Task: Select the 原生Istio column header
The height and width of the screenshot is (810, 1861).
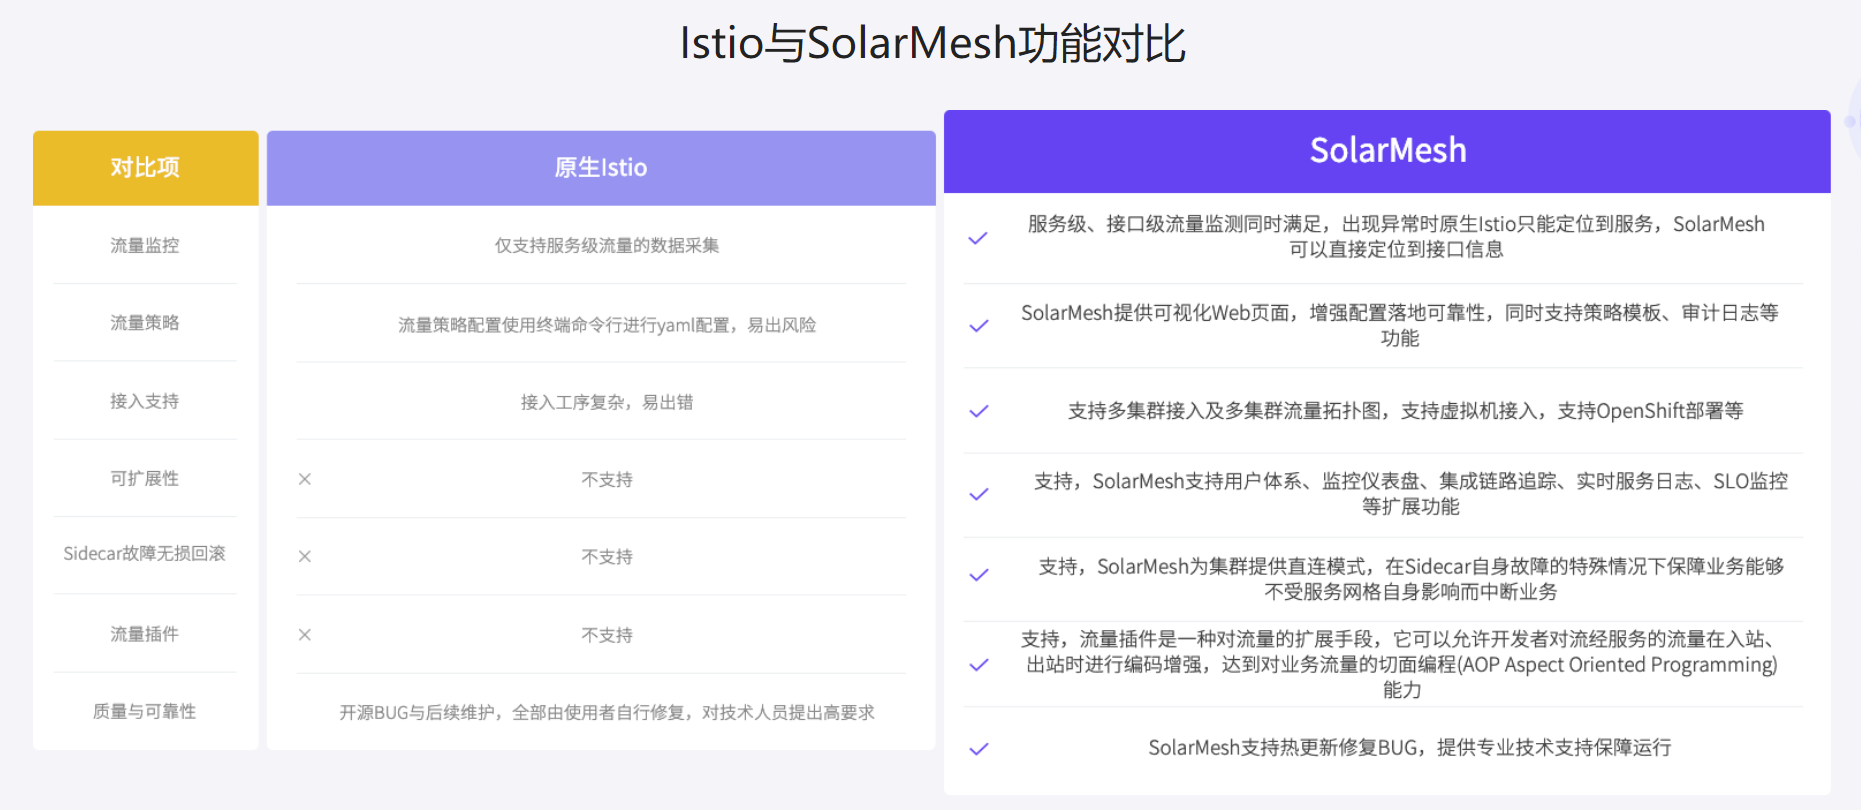Action: (x=601, y=168)
